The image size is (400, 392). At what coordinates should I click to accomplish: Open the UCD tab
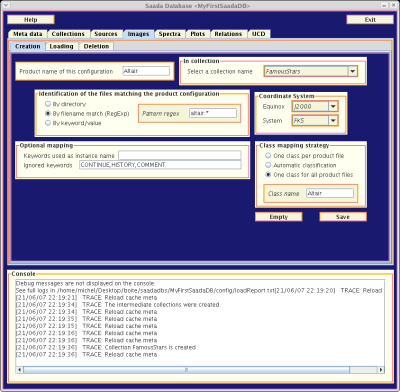259,34
